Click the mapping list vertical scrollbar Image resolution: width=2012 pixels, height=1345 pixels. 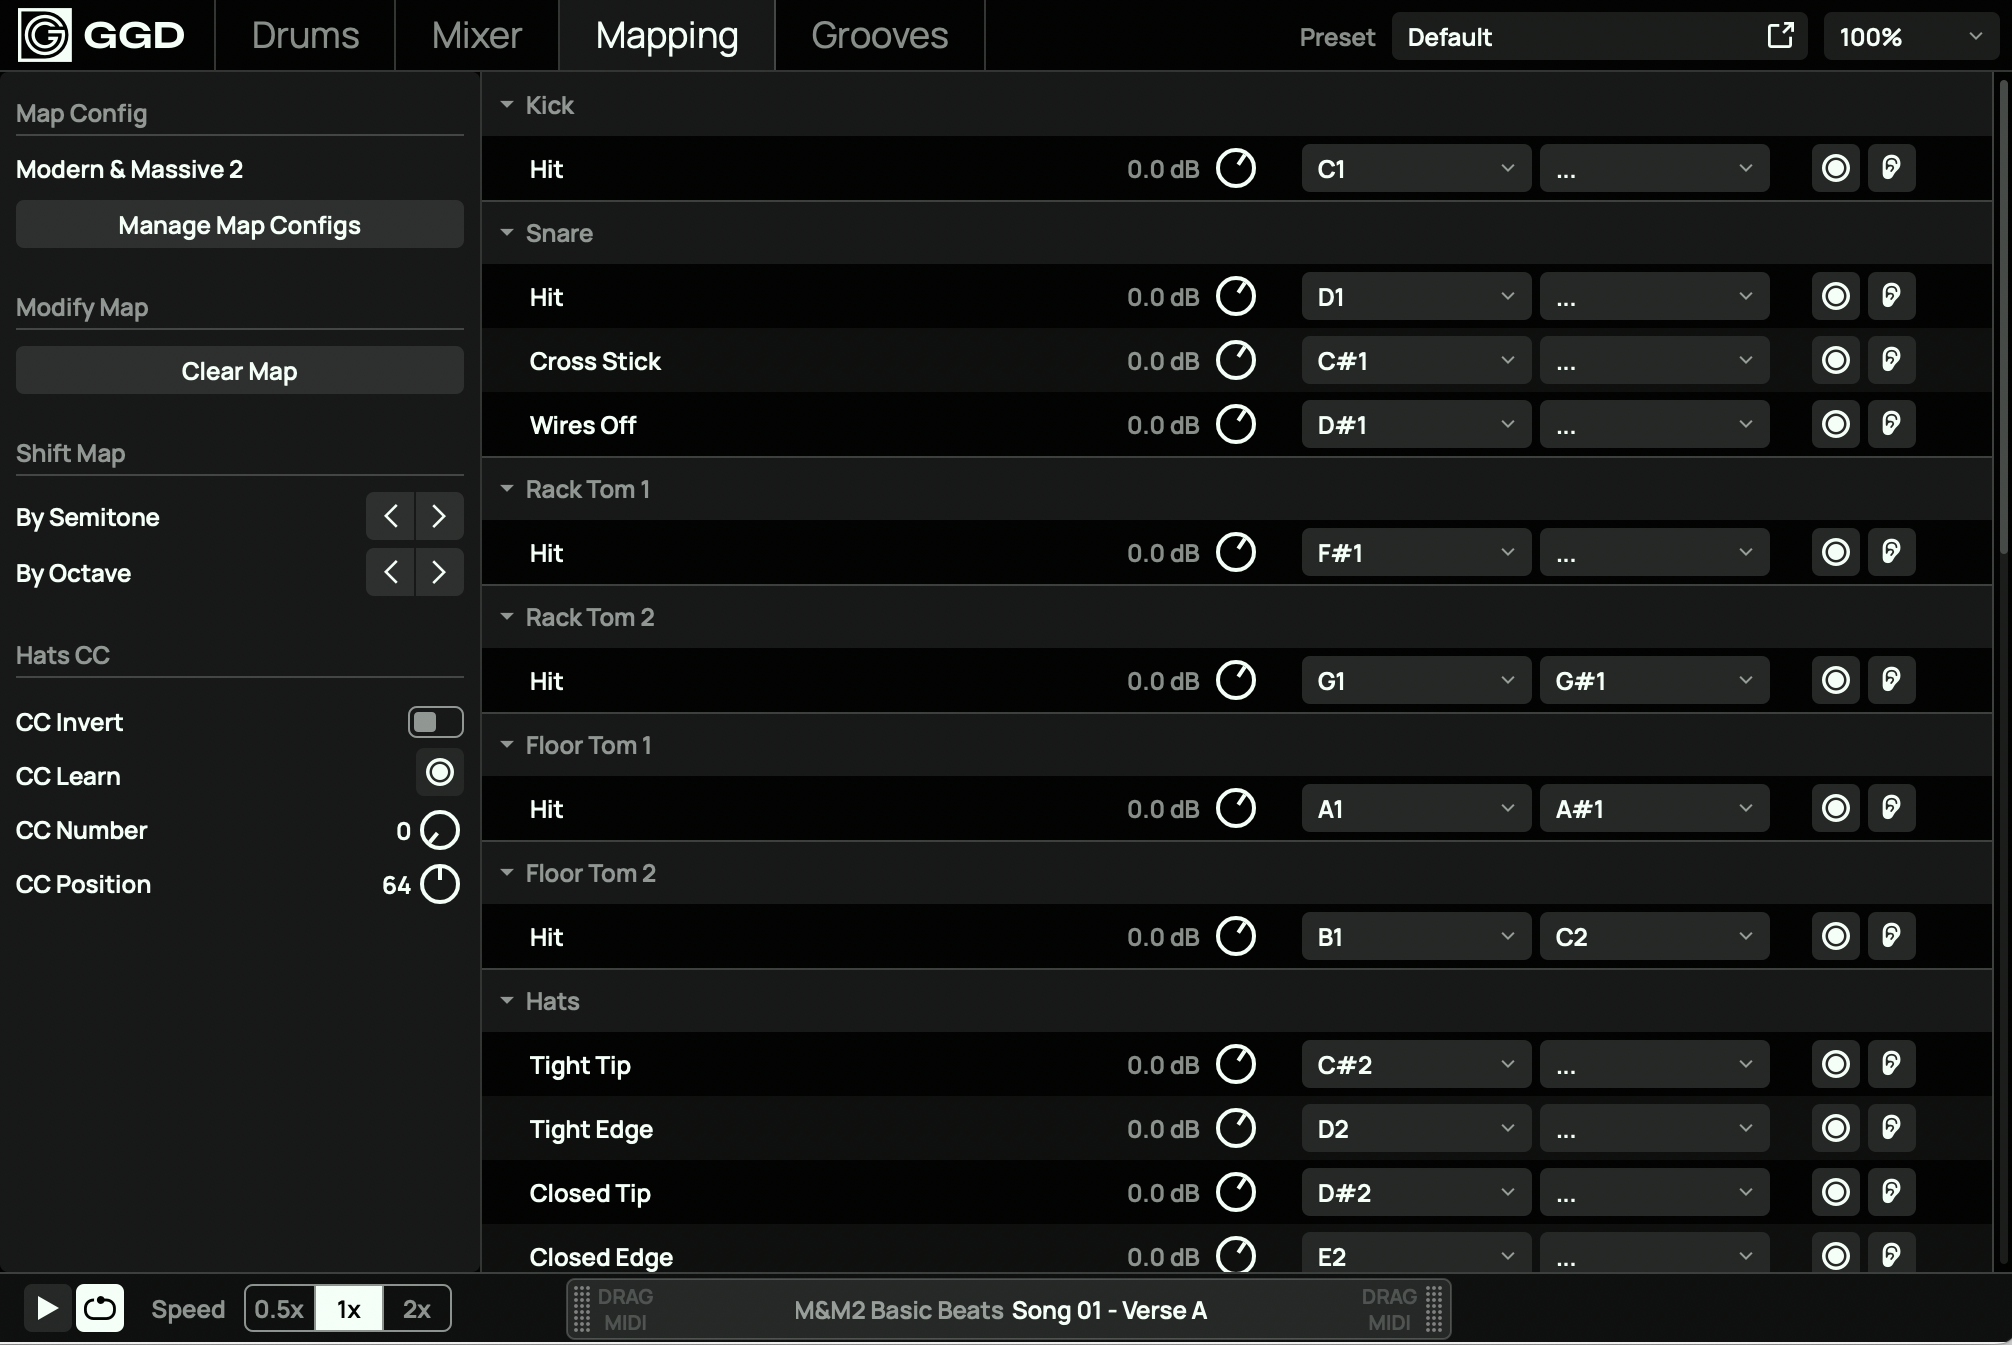tap(2003, 316)
